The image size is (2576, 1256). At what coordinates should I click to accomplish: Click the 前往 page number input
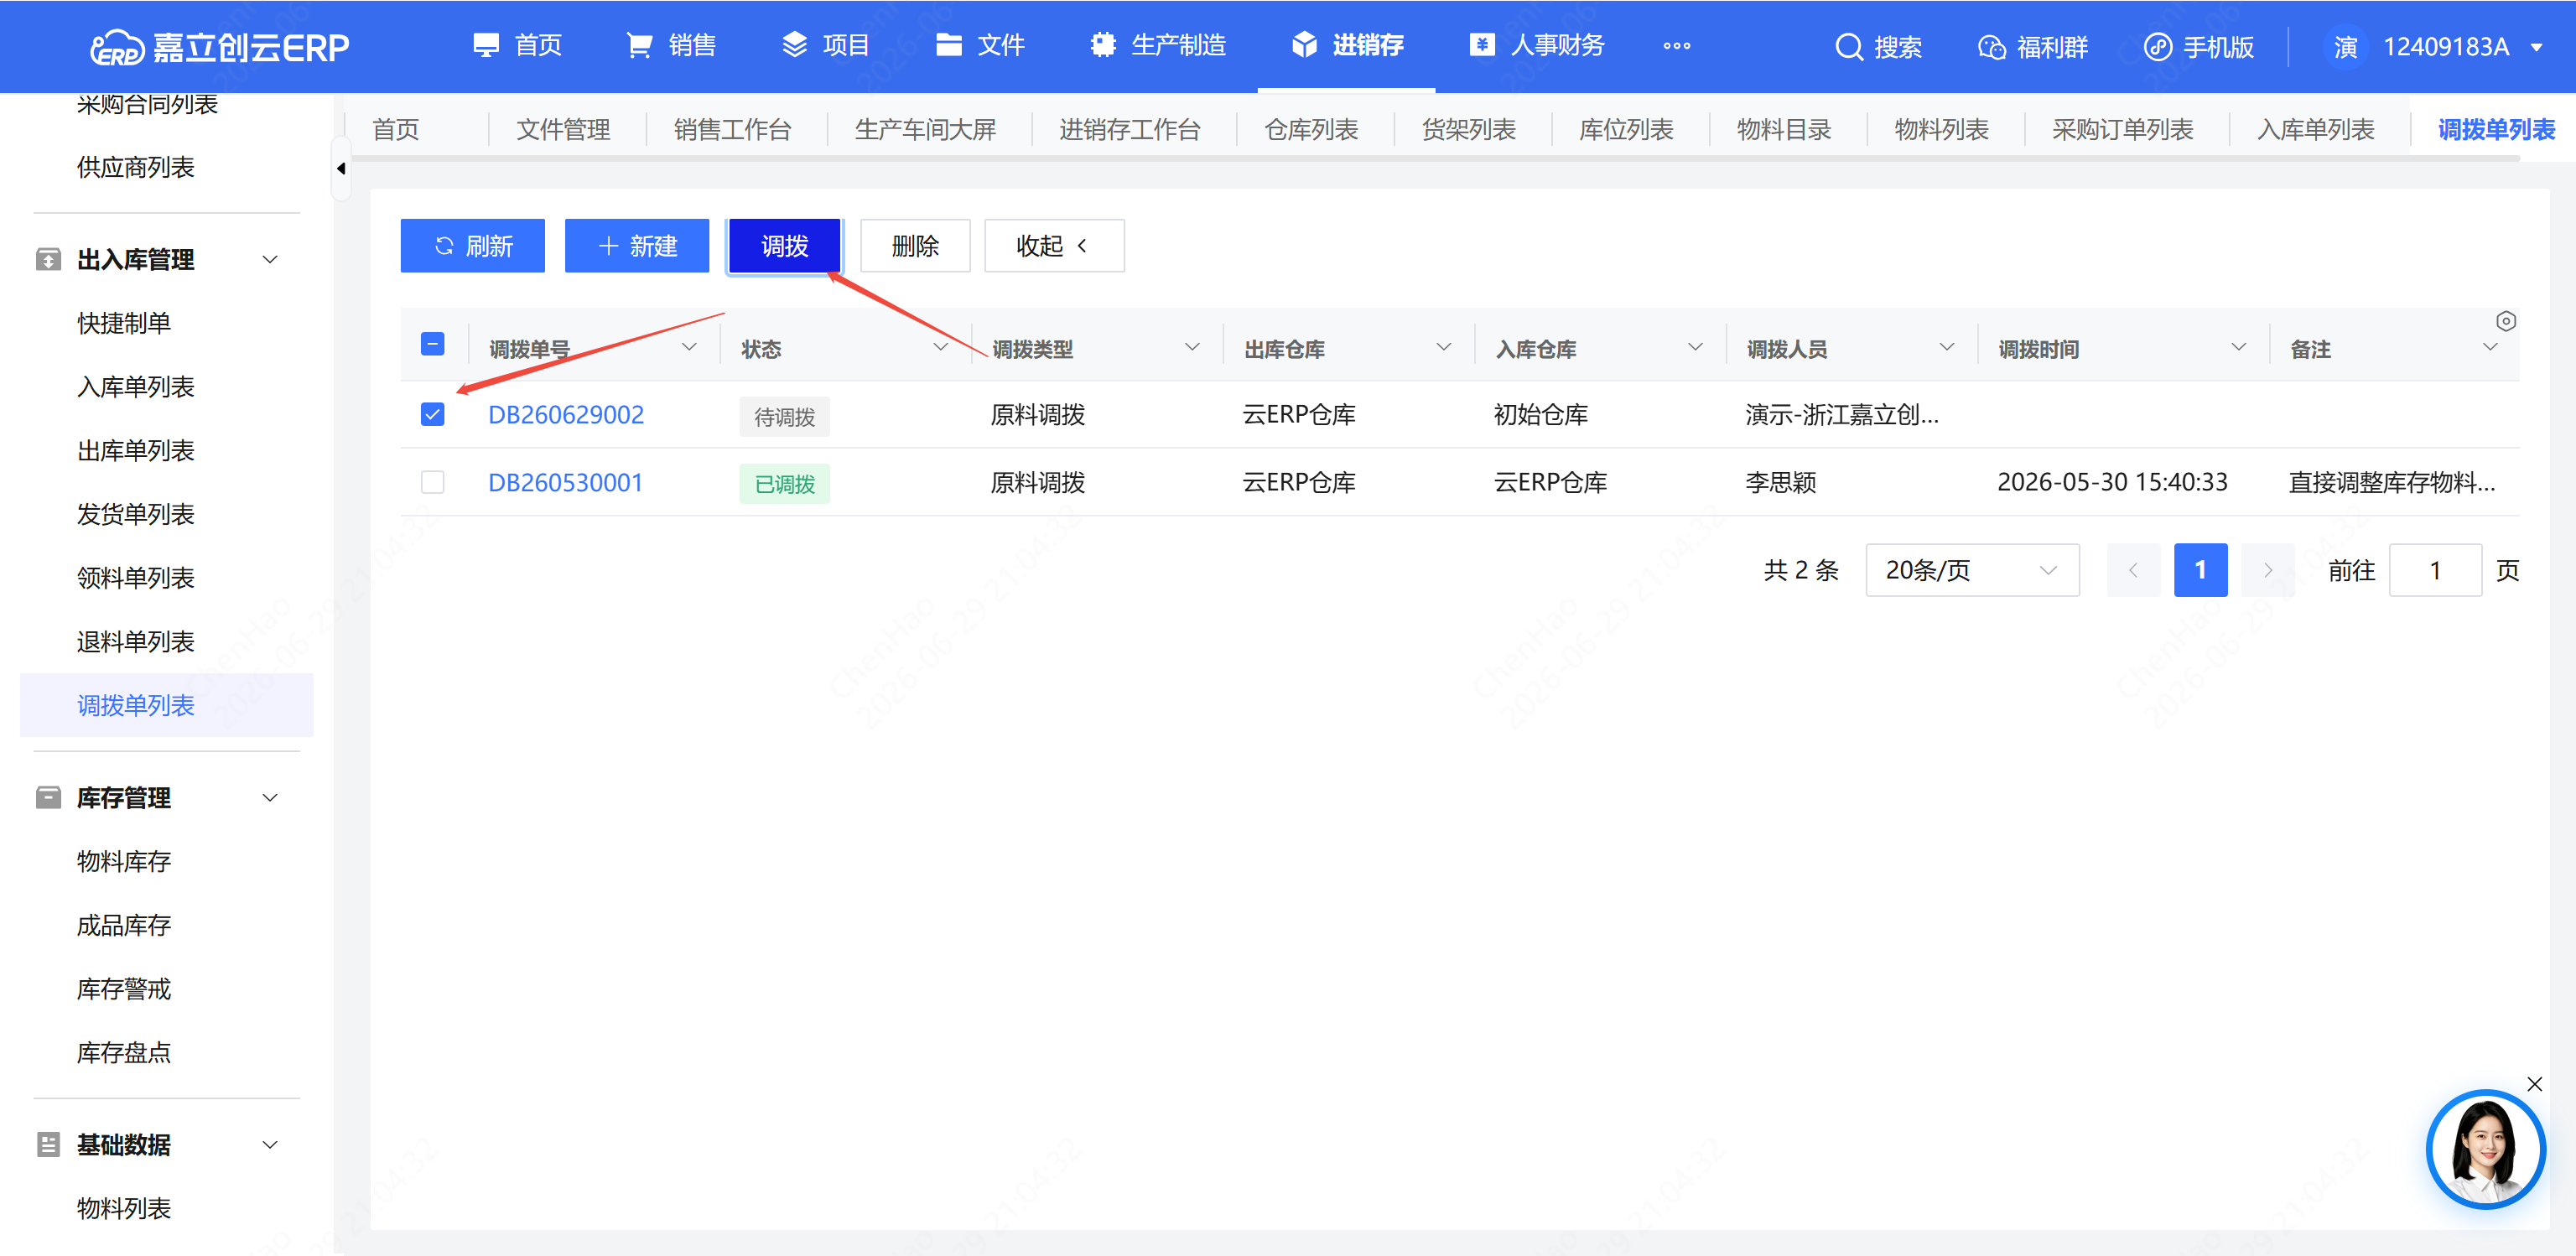pyautogui.click(x=2435, y=570)
